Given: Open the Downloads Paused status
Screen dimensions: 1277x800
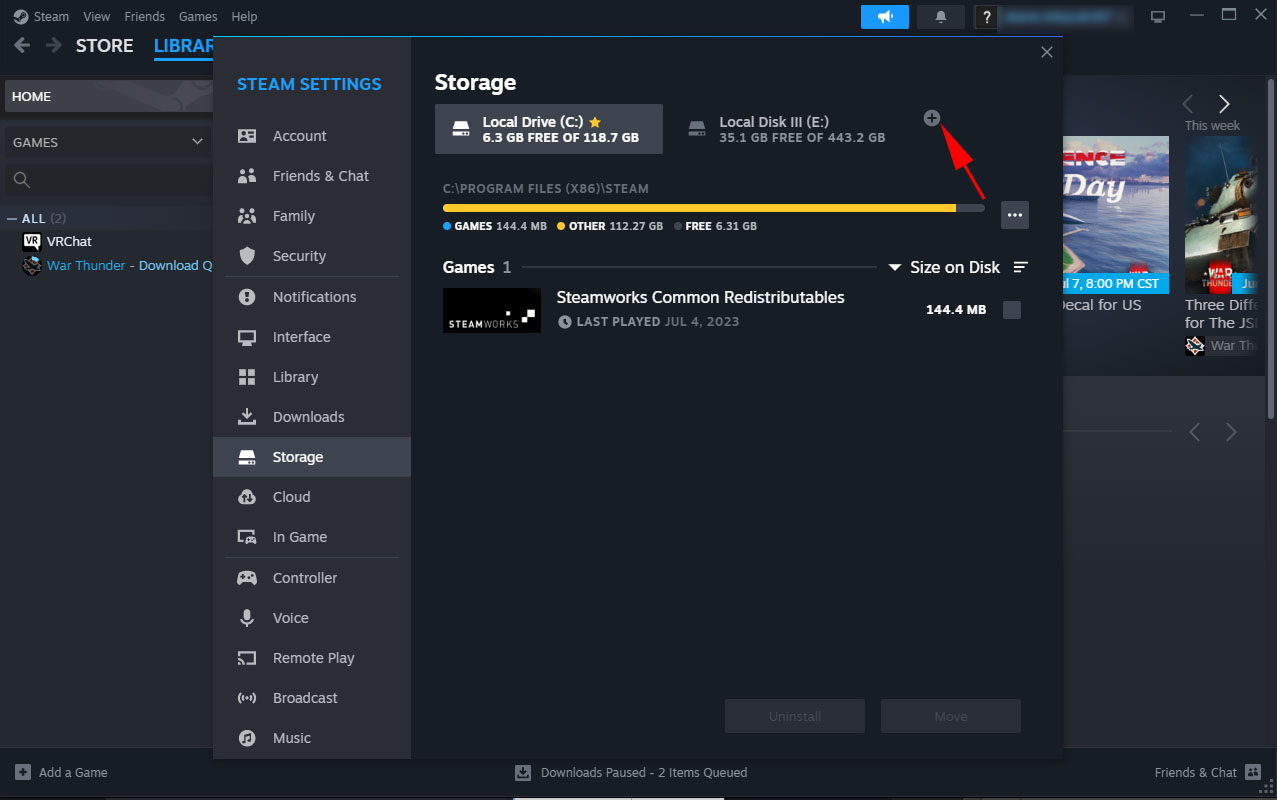Looking at the screenshot, I should (x=631, y=772).
